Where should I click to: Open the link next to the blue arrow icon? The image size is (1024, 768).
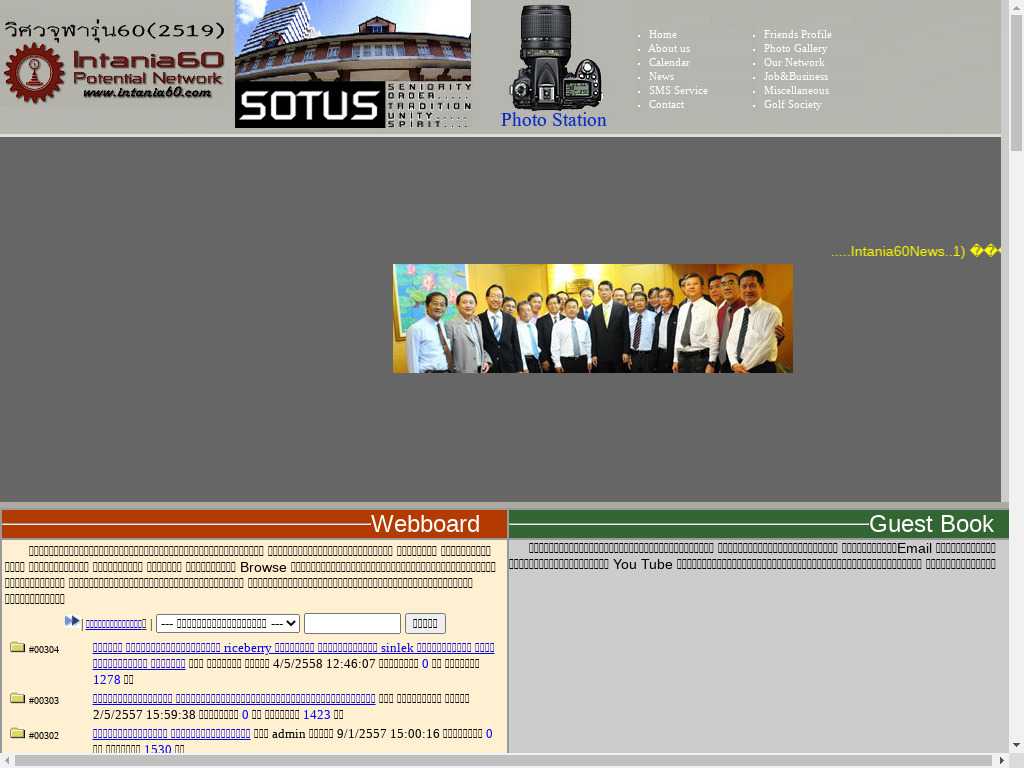[116, 624]
